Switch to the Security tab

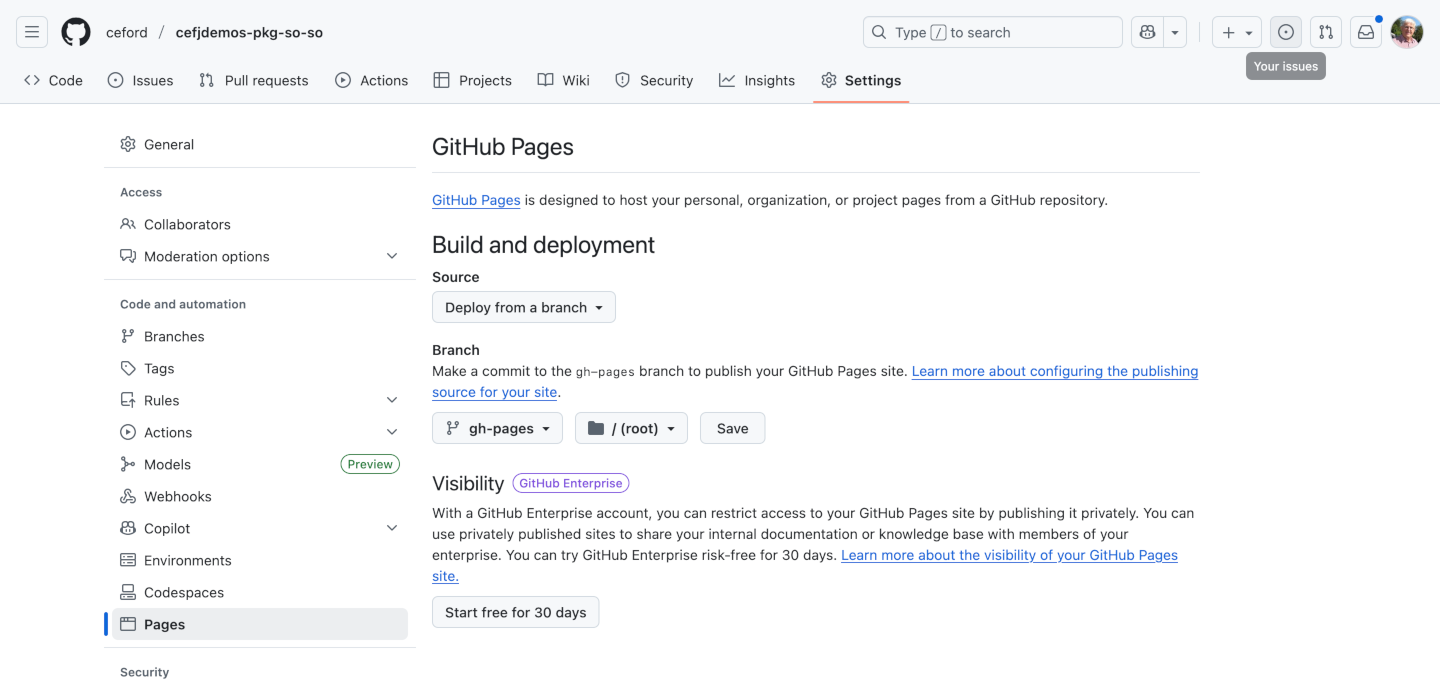pyautogui.click(x=654, y=80)
